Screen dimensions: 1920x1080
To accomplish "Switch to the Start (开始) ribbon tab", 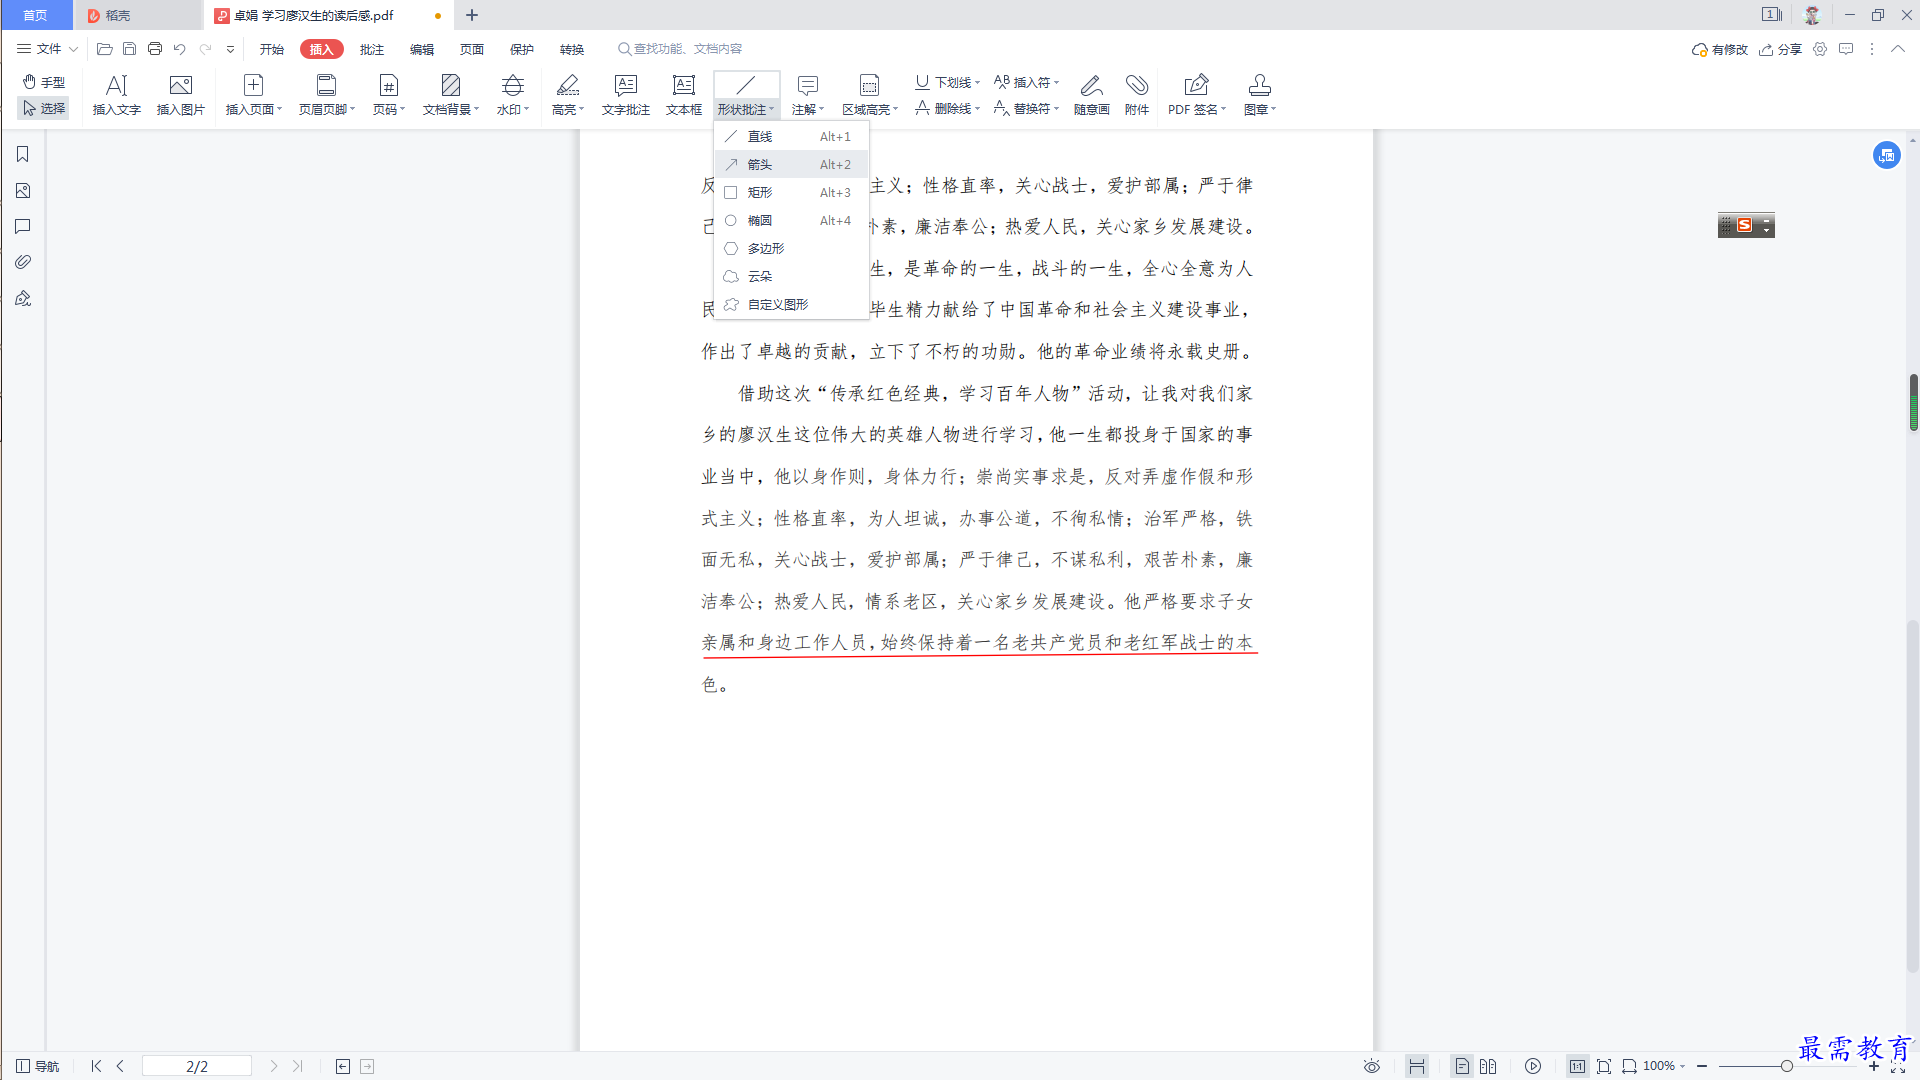I will click(x=272, y=49).
